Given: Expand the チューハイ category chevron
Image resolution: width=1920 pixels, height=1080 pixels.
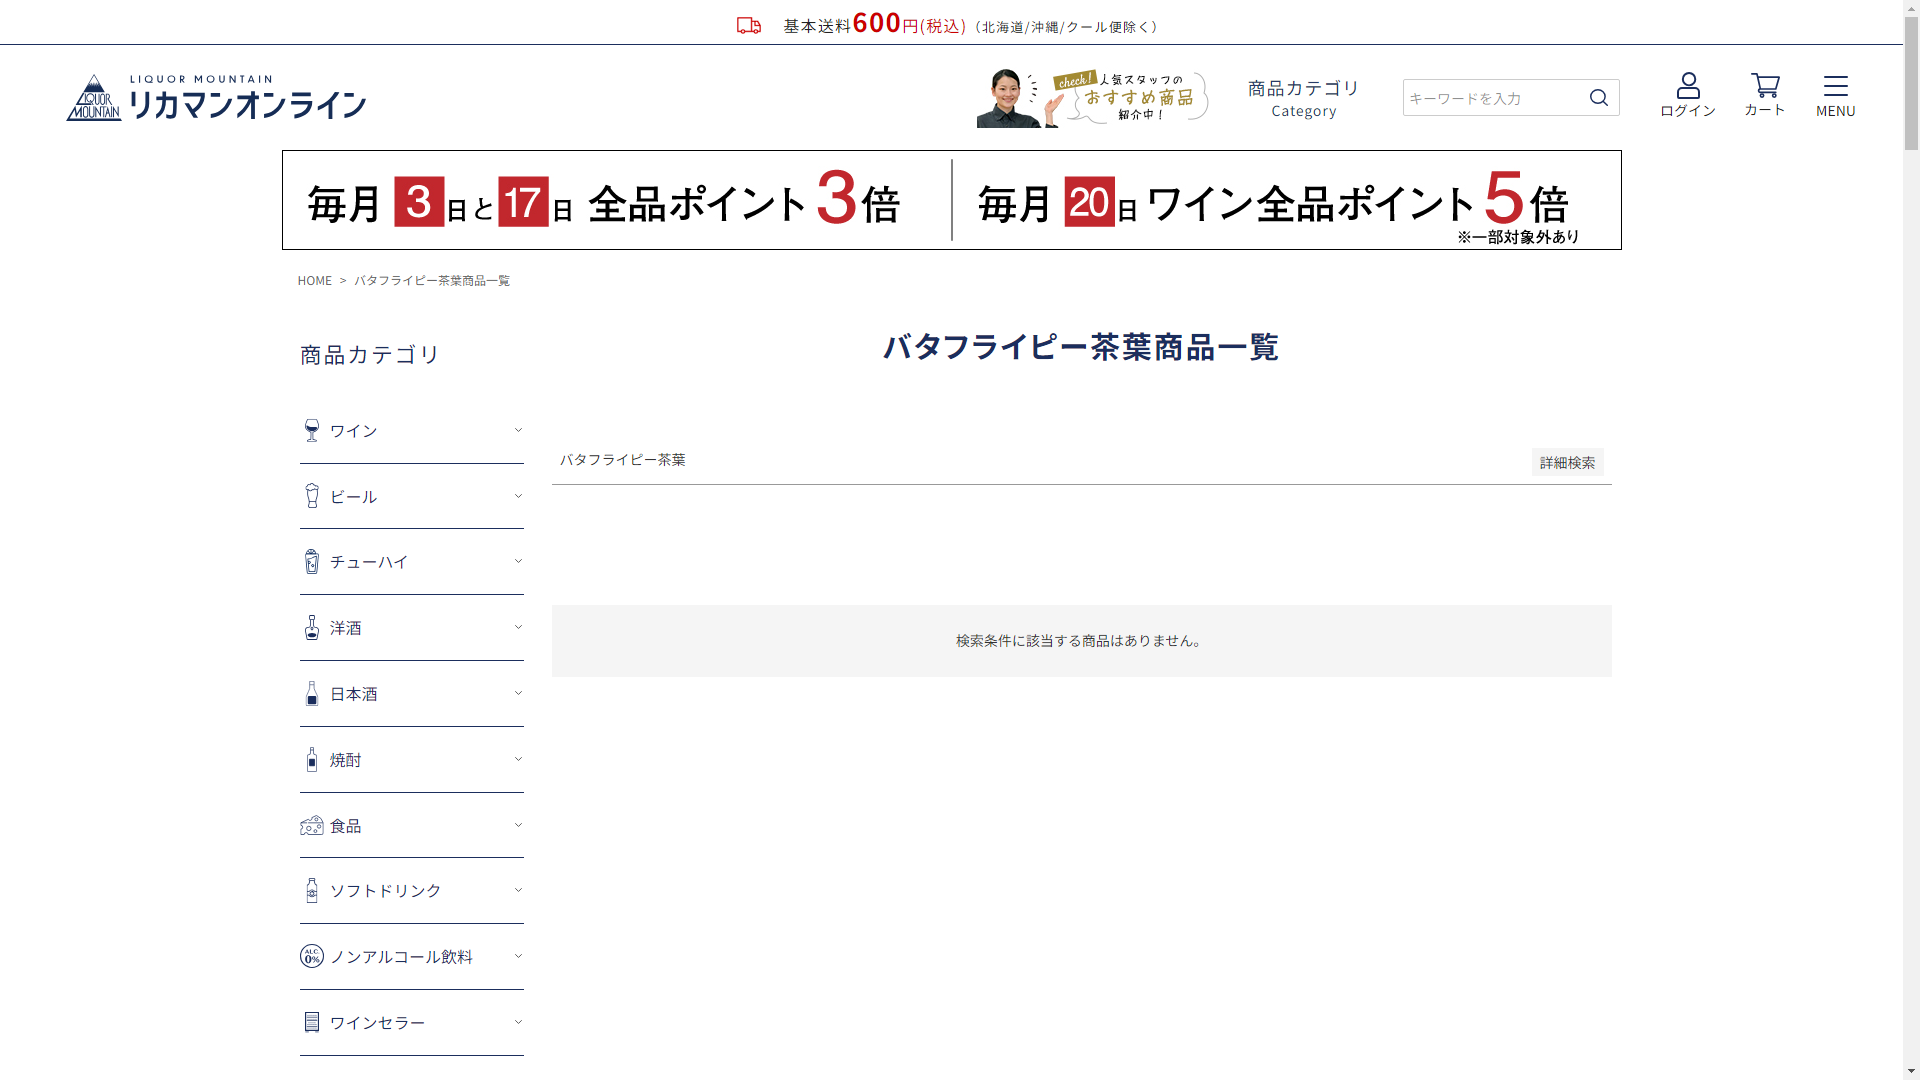Looking at the screenshot, I should (518, 561).
